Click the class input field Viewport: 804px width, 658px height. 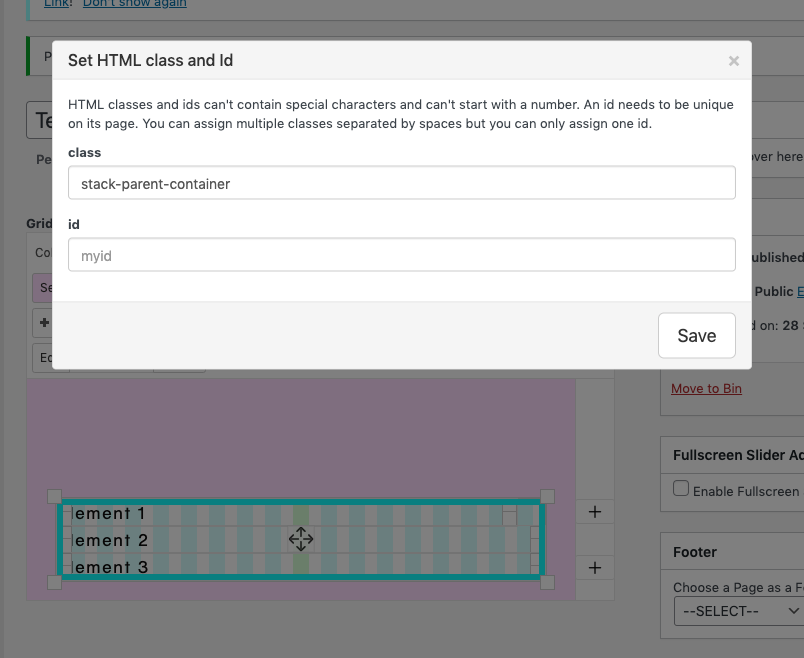click(401, 183)
